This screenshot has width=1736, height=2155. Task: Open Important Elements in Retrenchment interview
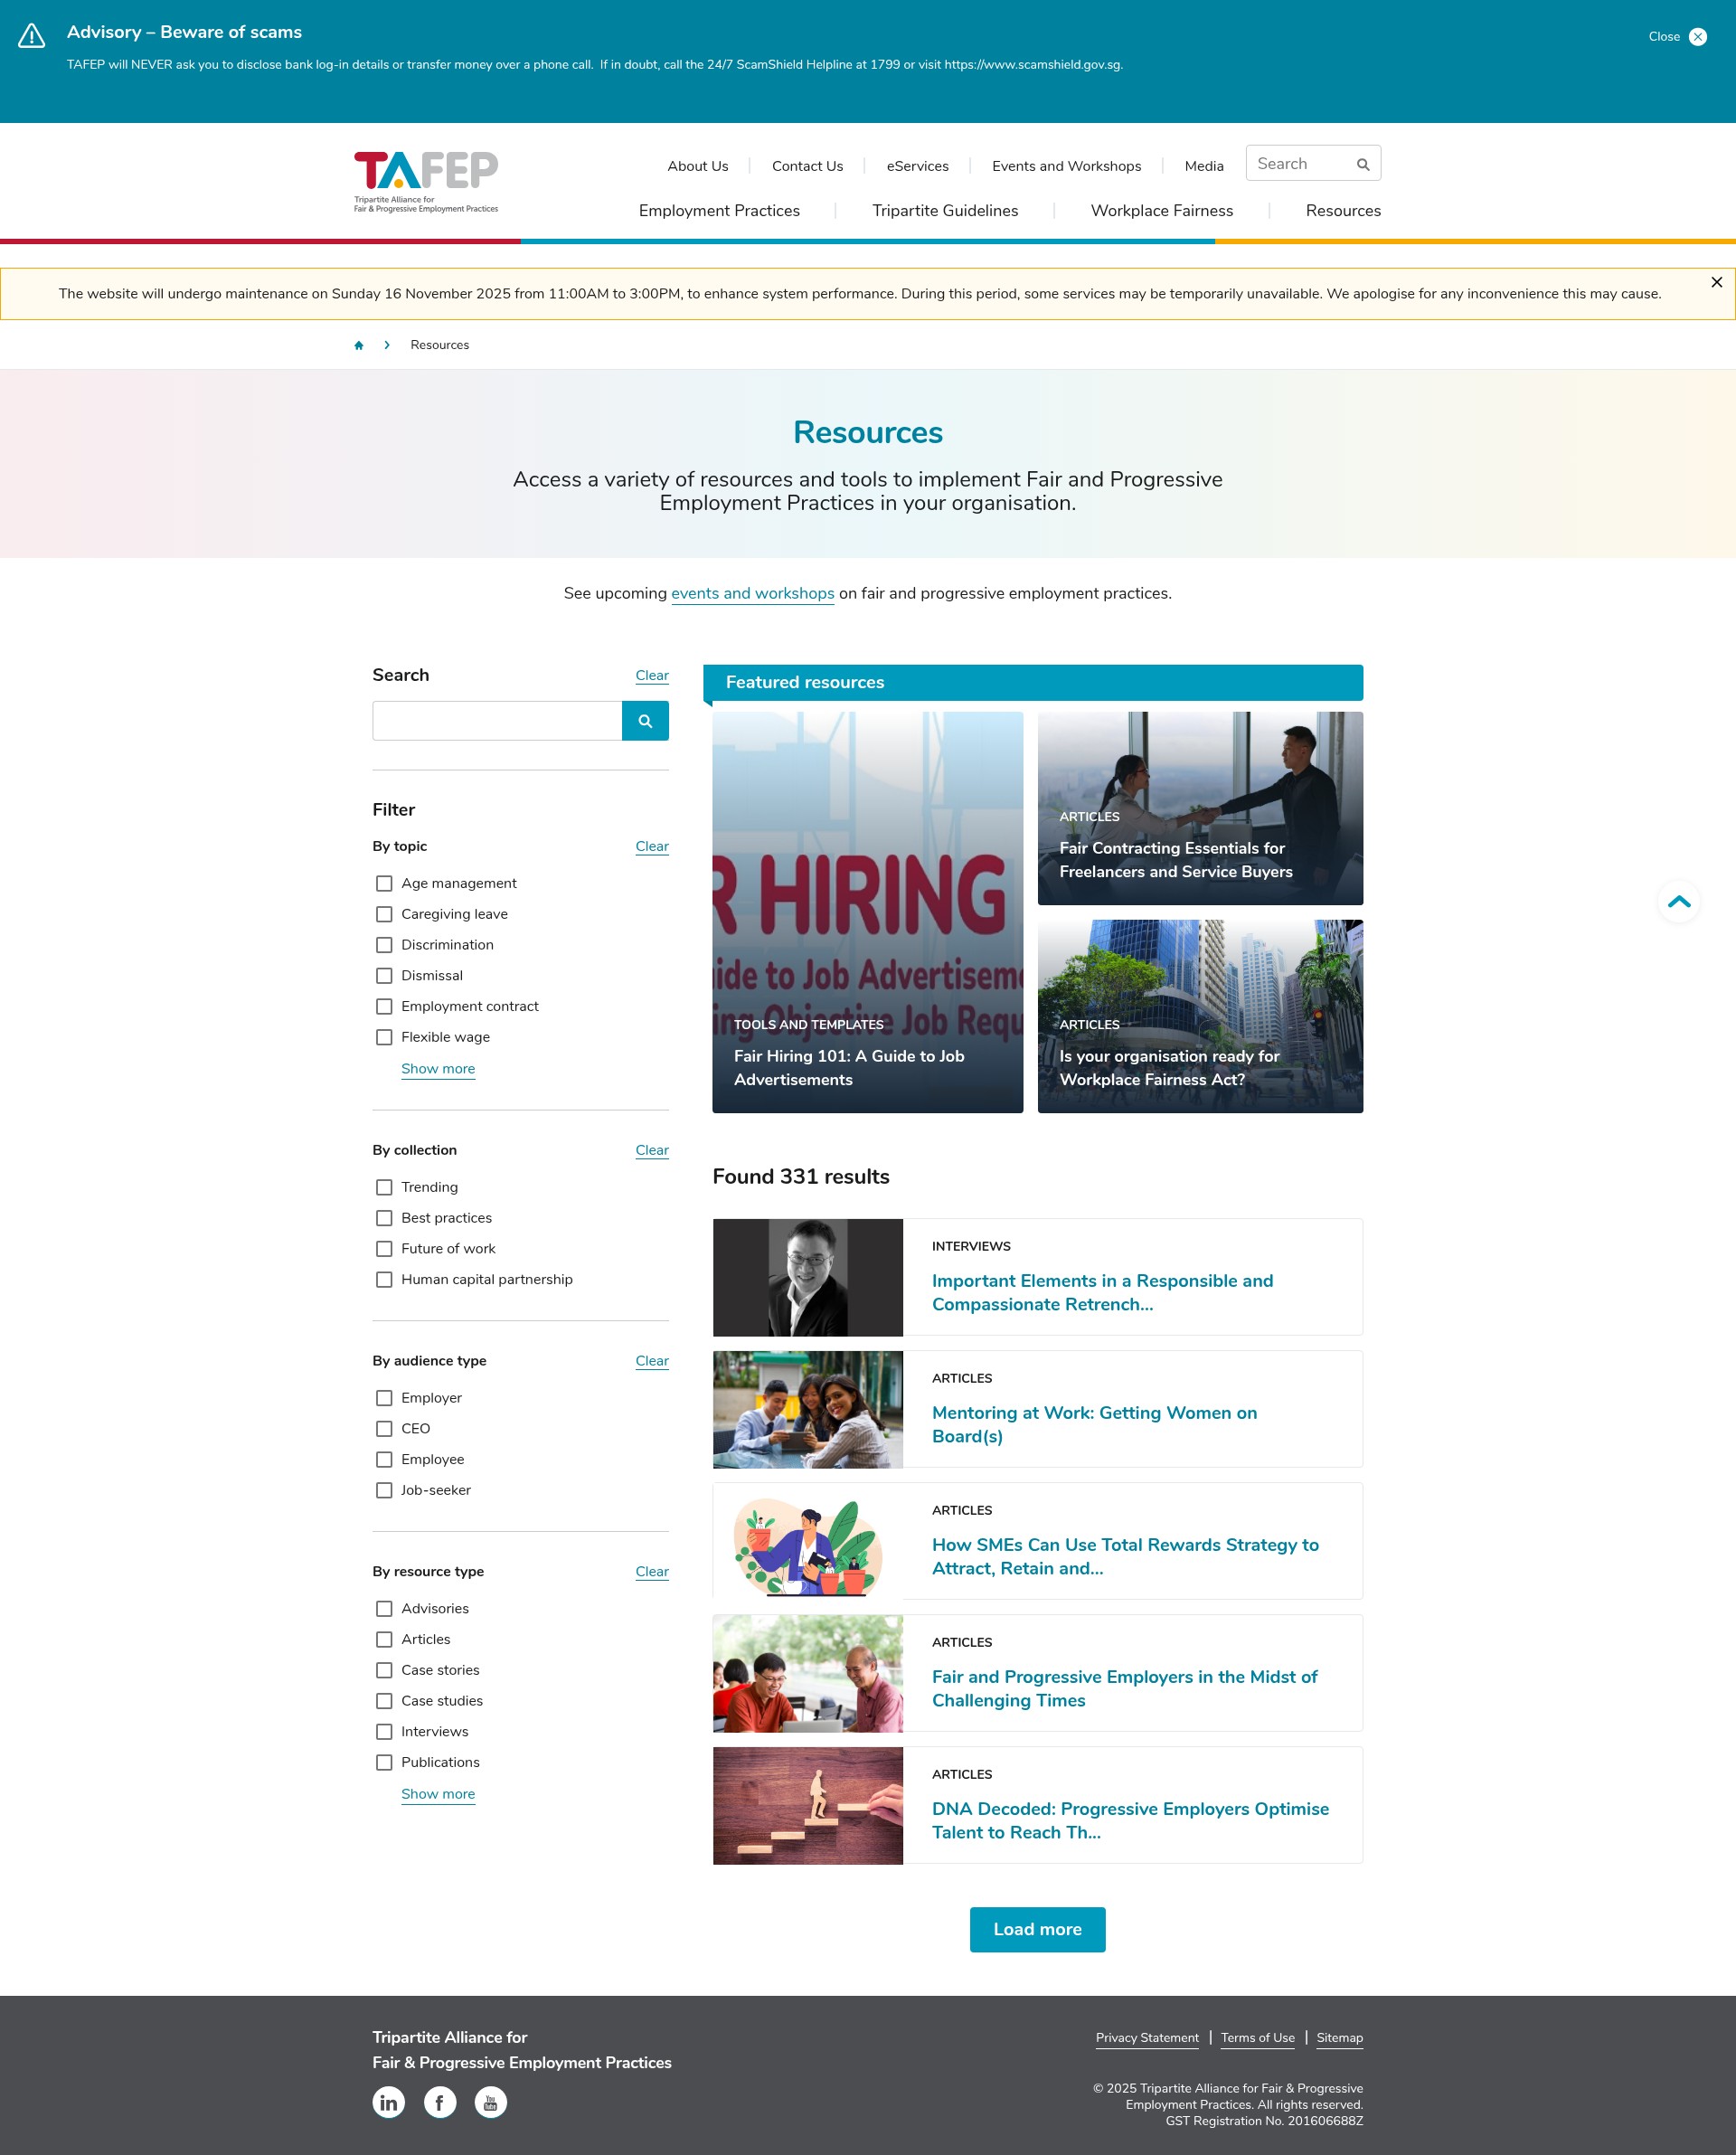point(1102,1292)
